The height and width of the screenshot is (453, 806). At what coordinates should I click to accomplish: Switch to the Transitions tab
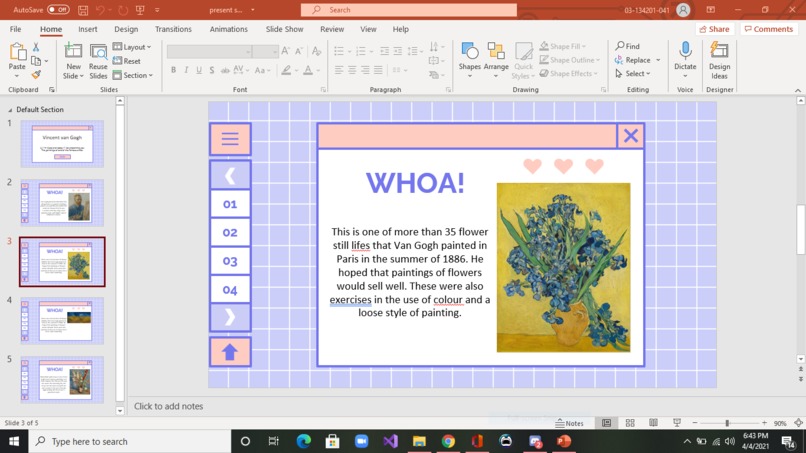tap(173, 29)
